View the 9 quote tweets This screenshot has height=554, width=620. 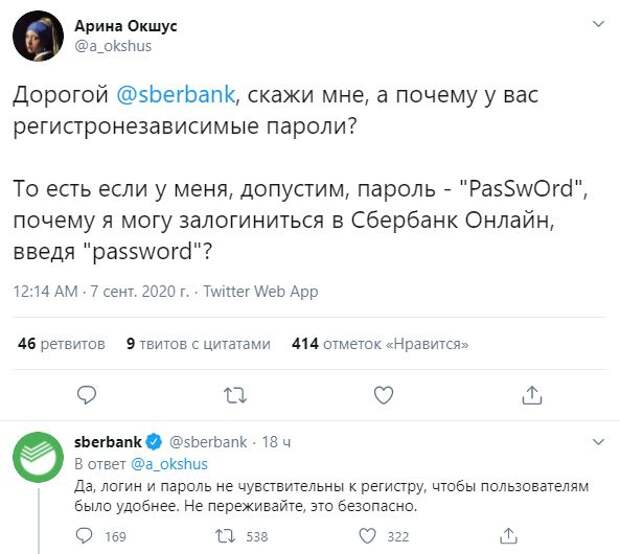[198, 344]
